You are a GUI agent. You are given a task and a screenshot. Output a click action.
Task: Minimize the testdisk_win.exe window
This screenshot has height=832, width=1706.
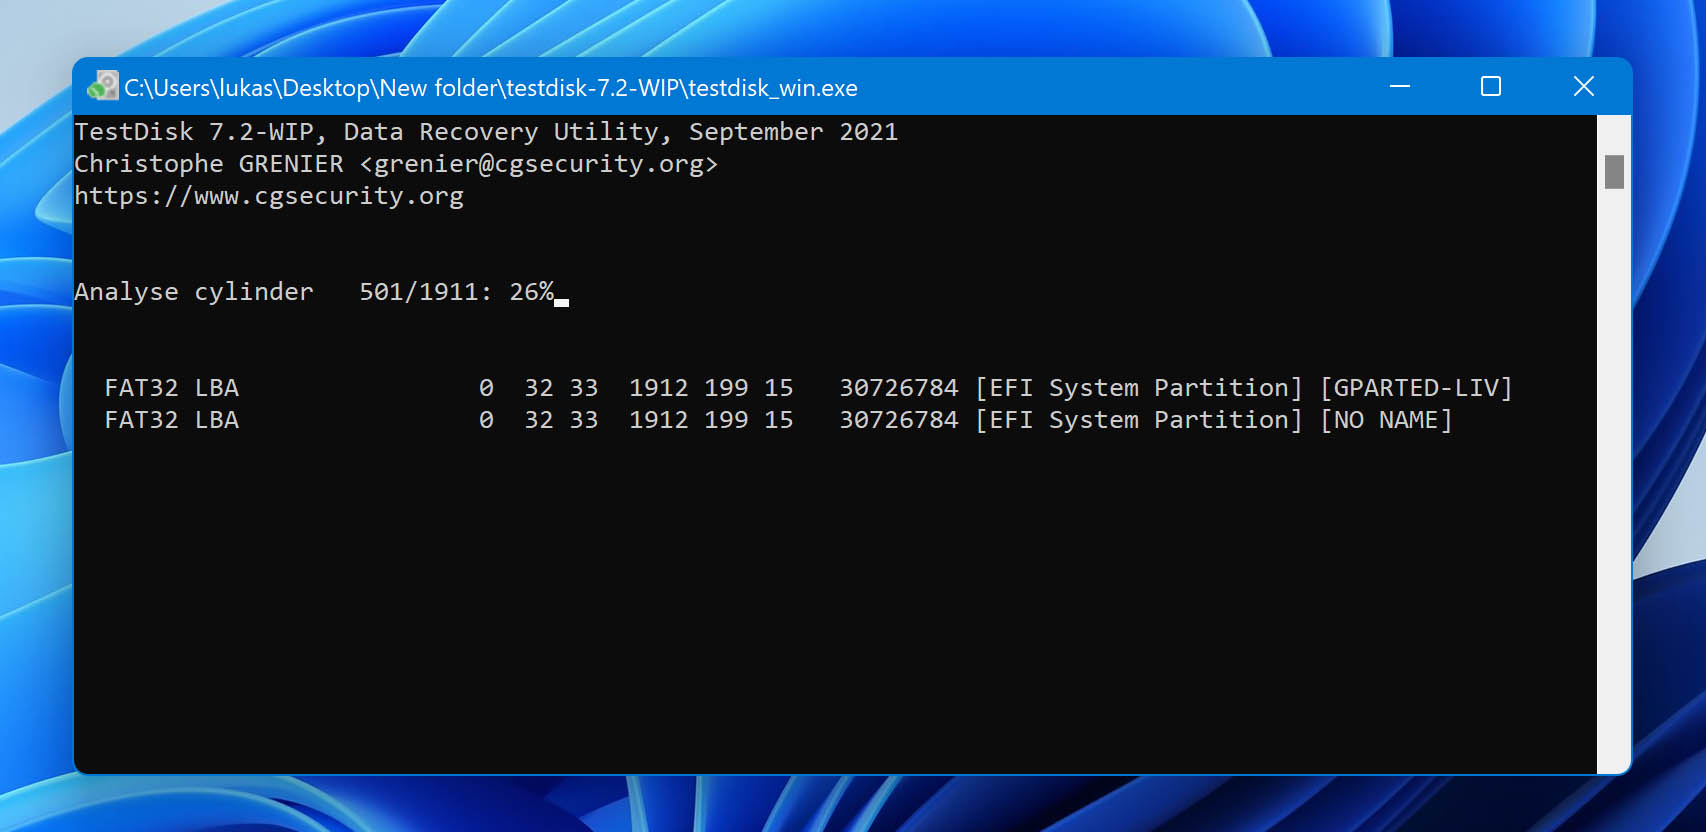(1400, 86)
